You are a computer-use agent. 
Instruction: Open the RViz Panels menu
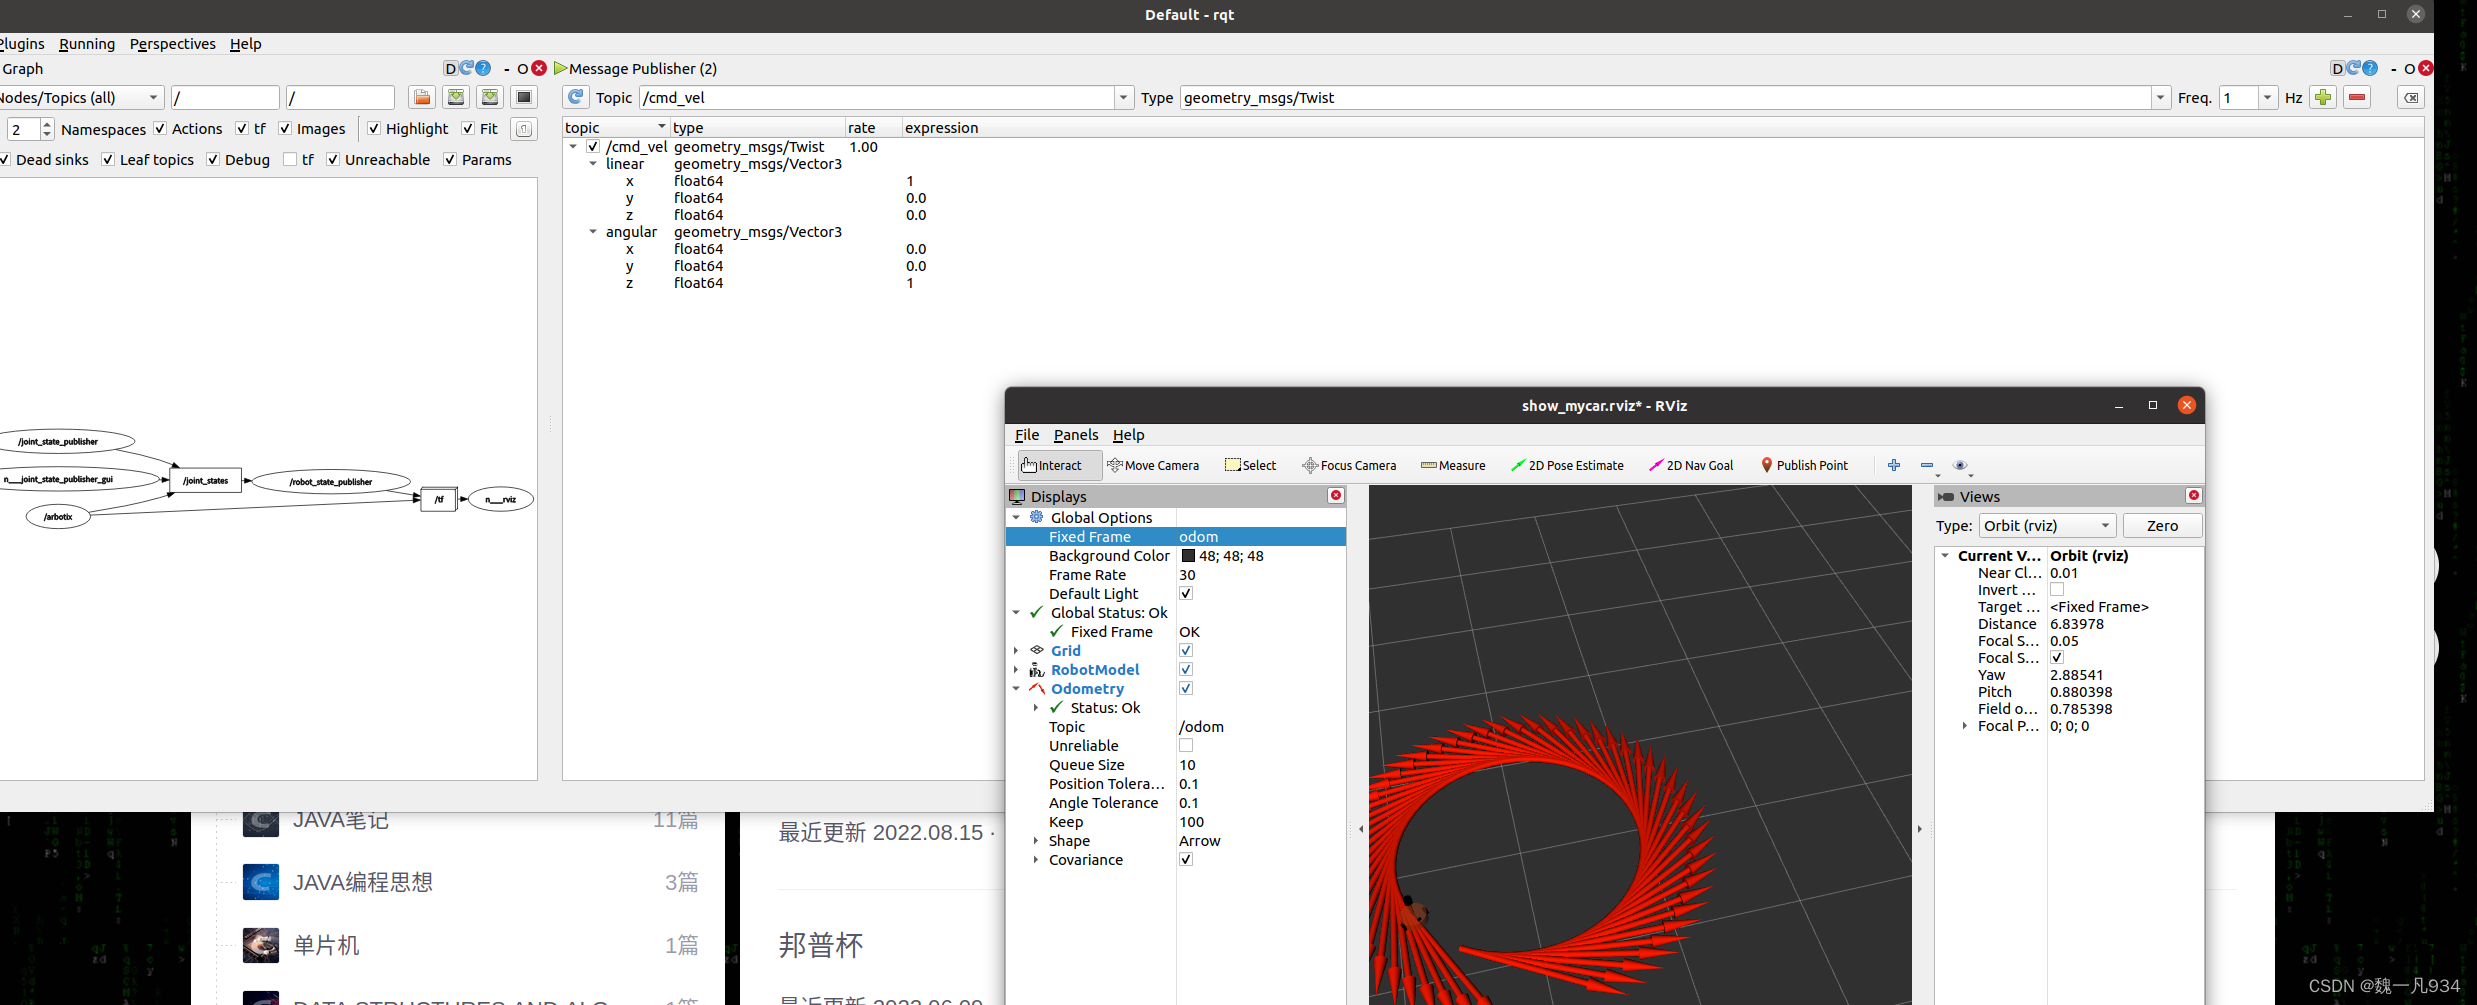[1076, 435]
